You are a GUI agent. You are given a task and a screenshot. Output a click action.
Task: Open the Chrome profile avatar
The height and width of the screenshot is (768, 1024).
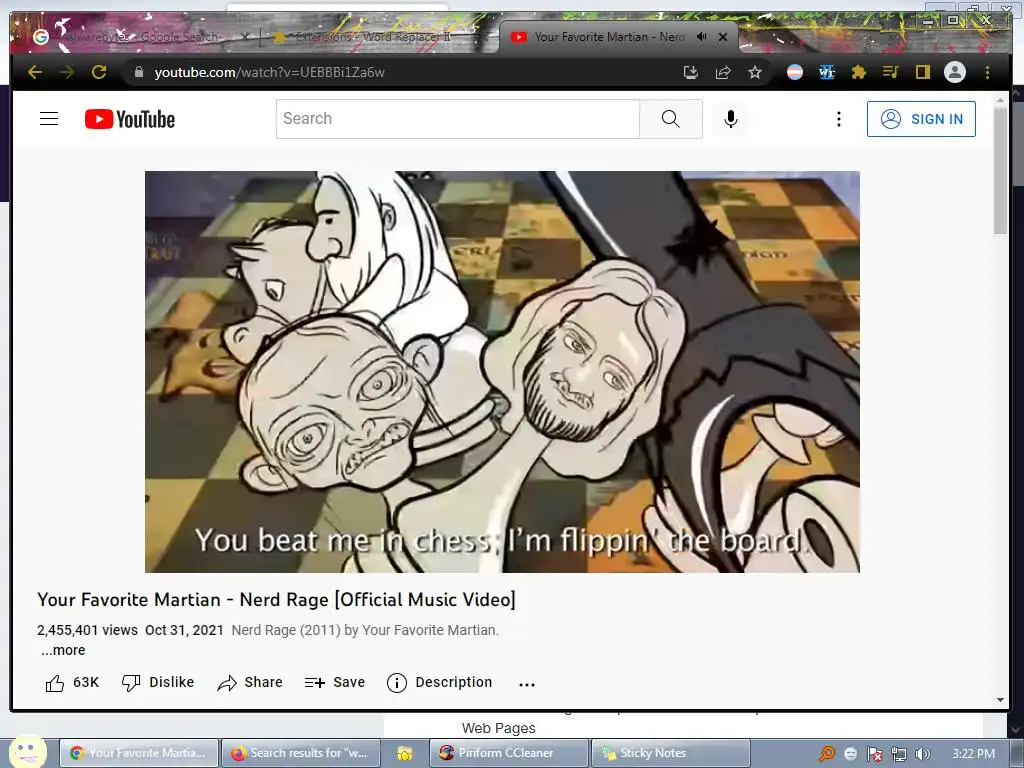tap(955, 72)
